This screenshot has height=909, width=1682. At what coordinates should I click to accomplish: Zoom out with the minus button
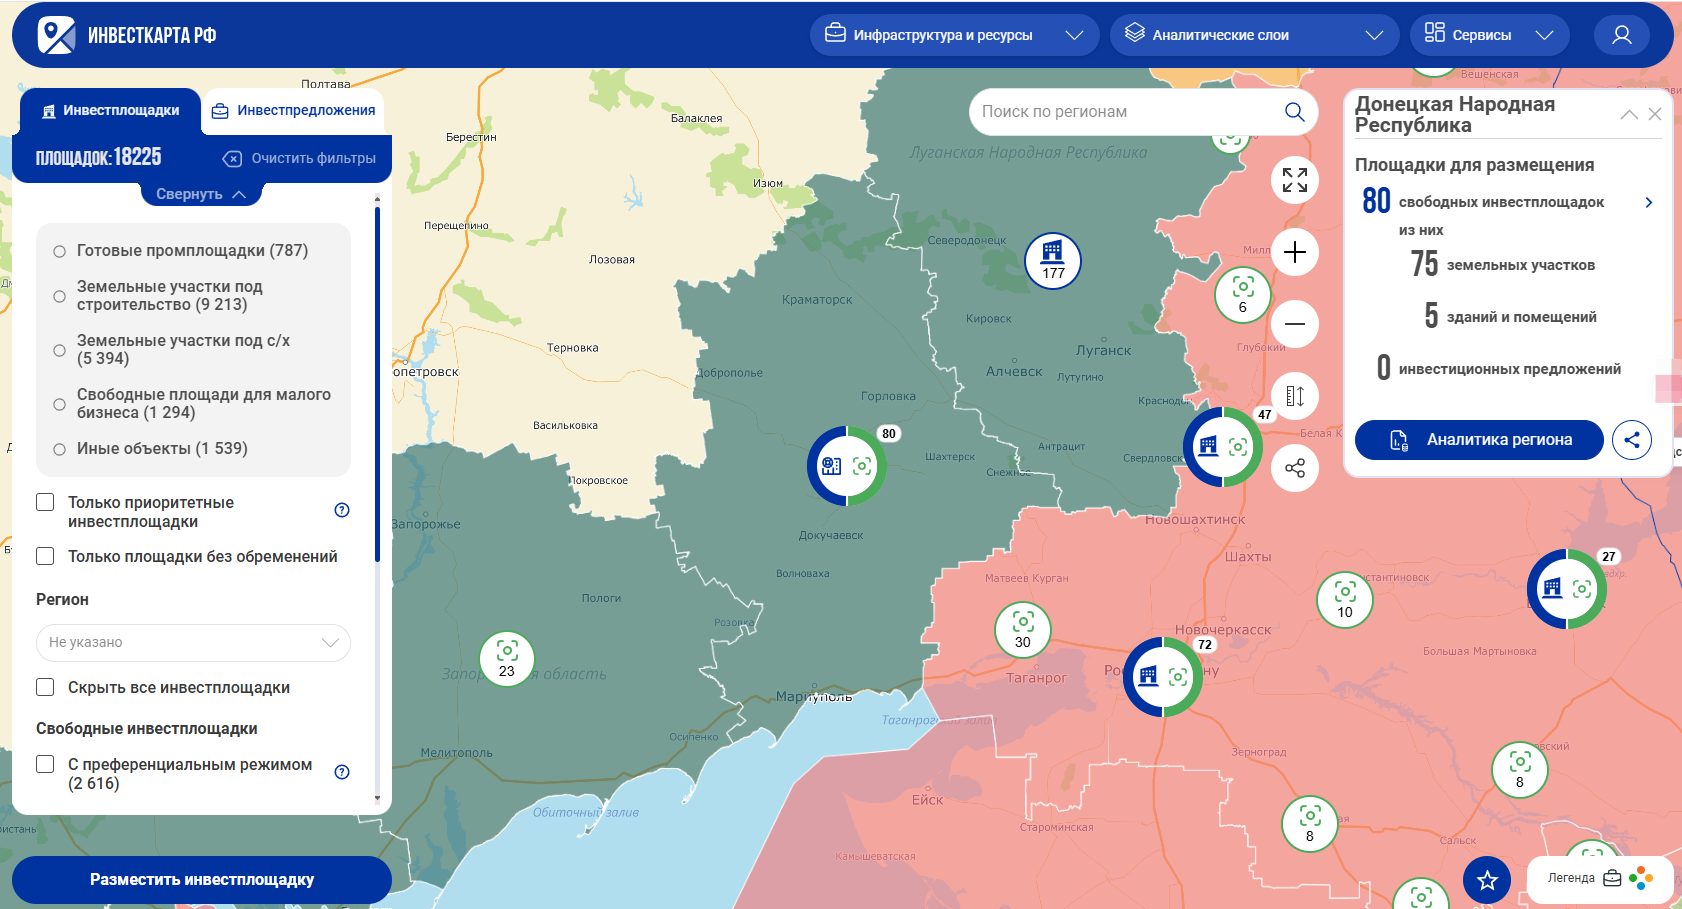point(1295,324)
